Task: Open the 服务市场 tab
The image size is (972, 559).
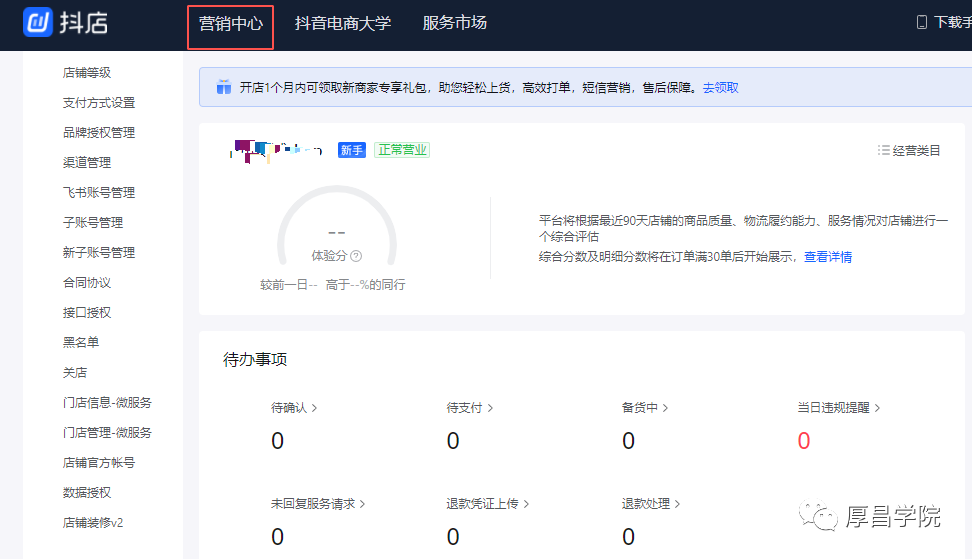Action: [x=454, y=24]
